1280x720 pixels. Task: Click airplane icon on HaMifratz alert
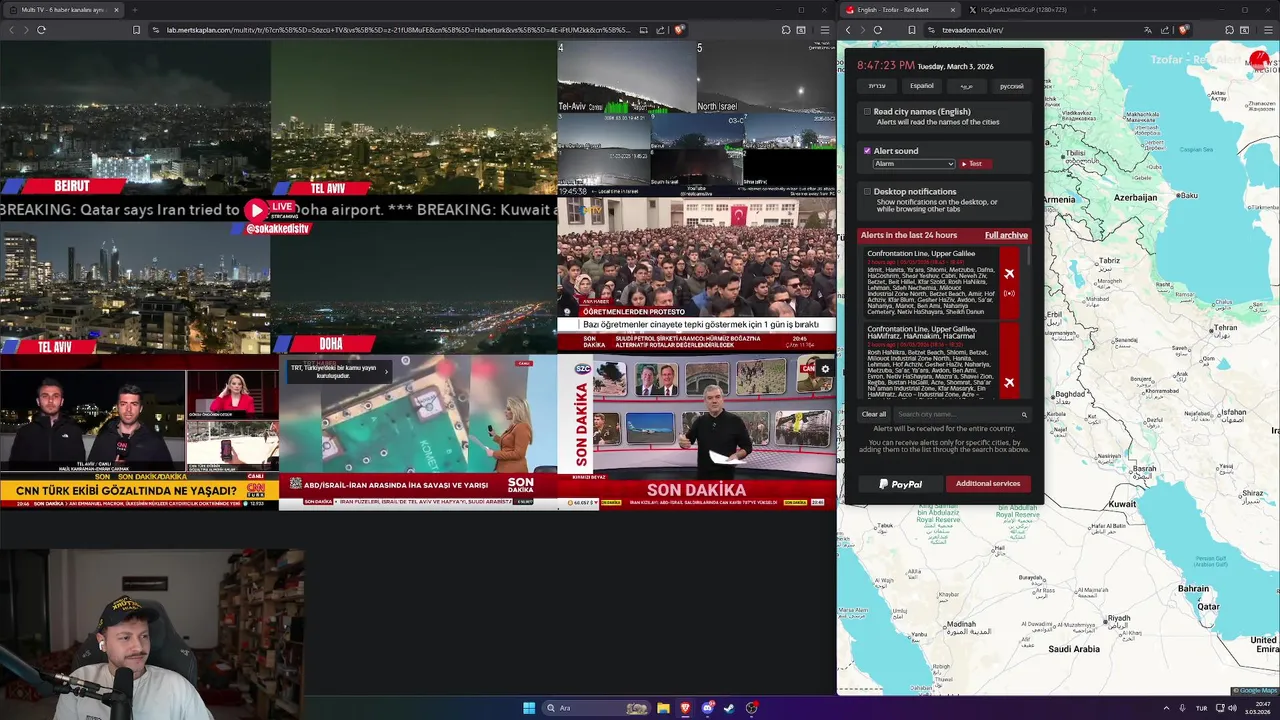(1009, 382)
